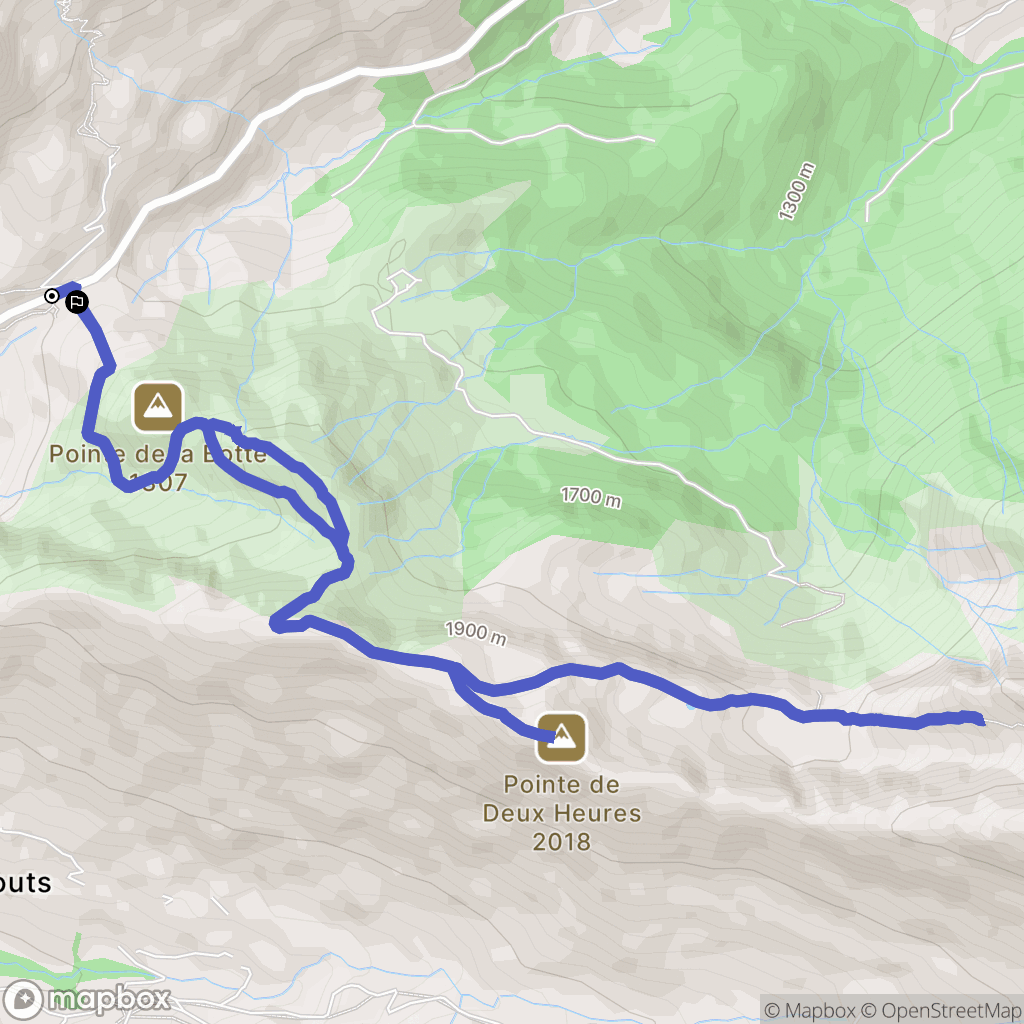Open the Mapbox logo link
Image resolution: width=1024 pixels, height=1024 pixels.
(86, 999)
